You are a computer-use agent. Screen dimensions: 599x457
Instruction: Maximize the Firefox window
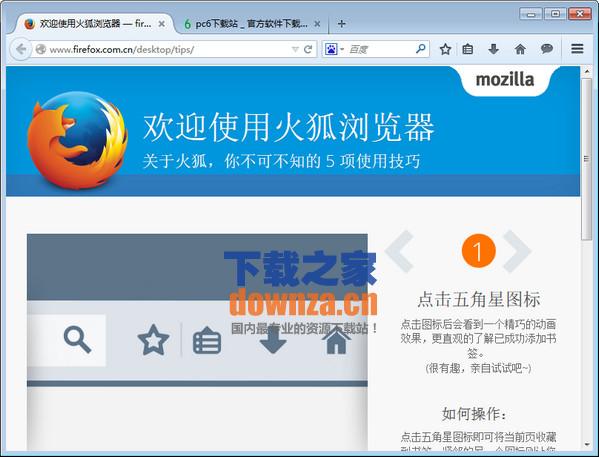(x=555, y=14)
